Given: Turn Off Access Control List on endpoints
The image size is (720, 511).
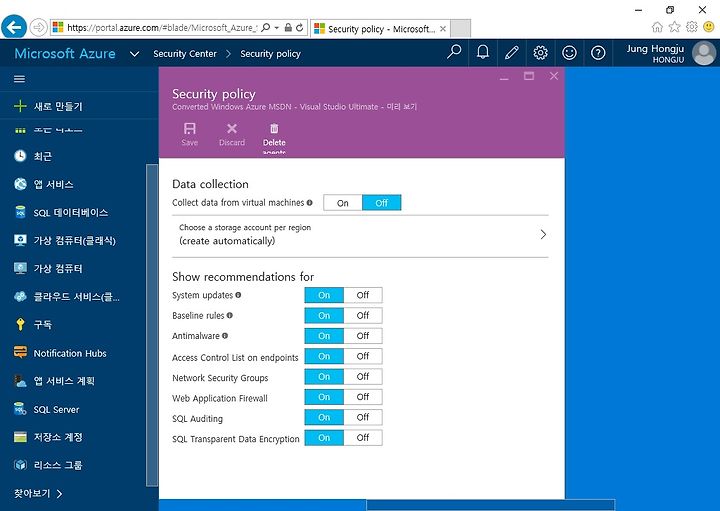Looking at the screenshot, I should click(363, 356).
